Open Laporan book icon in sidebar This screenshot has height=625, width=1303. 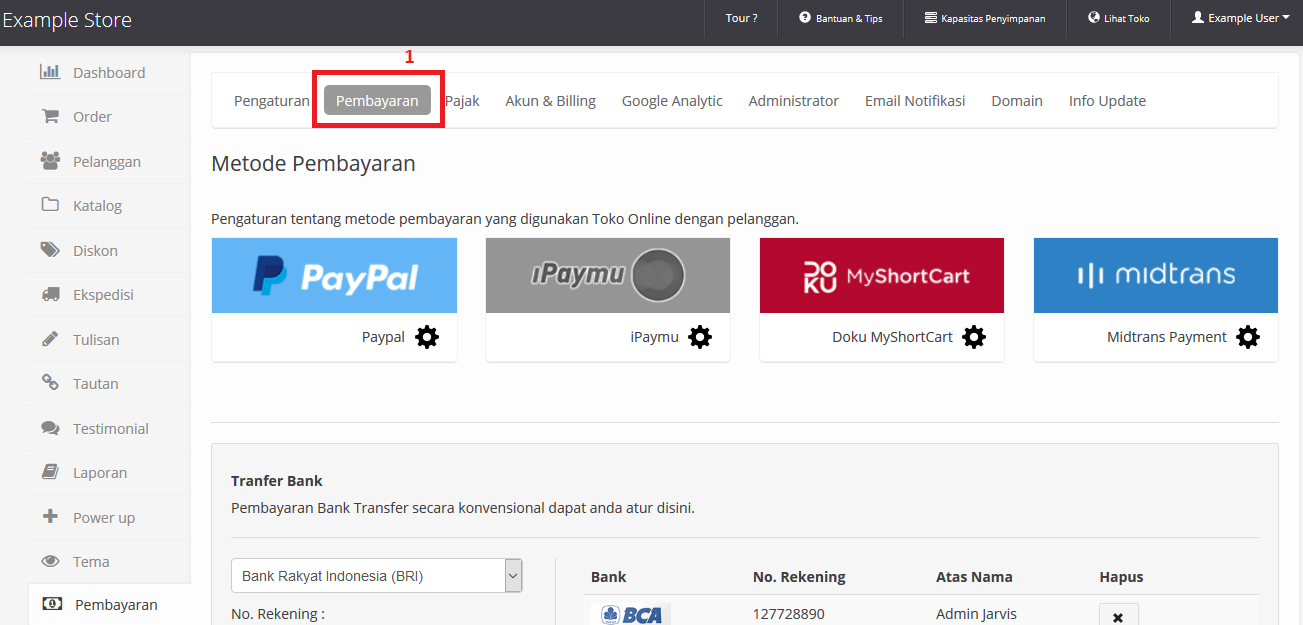[x=50, y=472]
